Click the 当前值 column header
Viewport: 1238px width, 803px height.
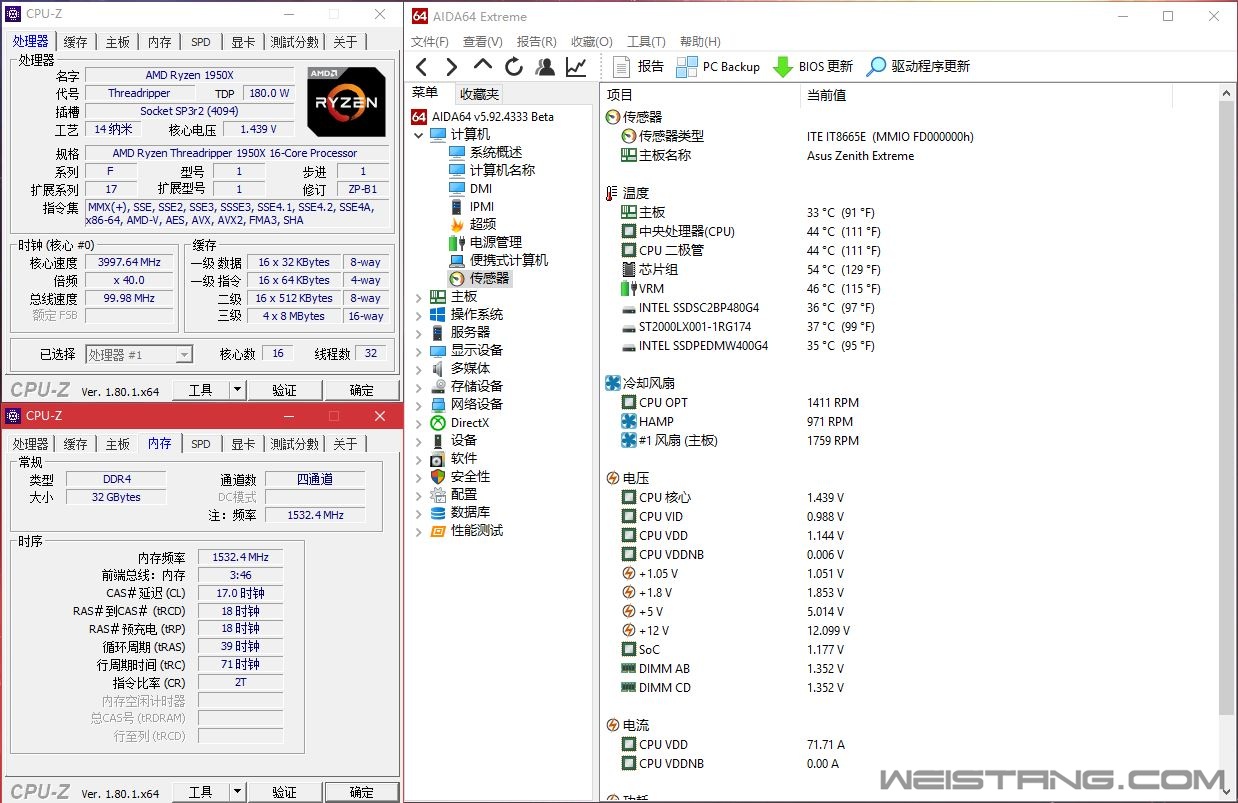[x=986, y=95]
